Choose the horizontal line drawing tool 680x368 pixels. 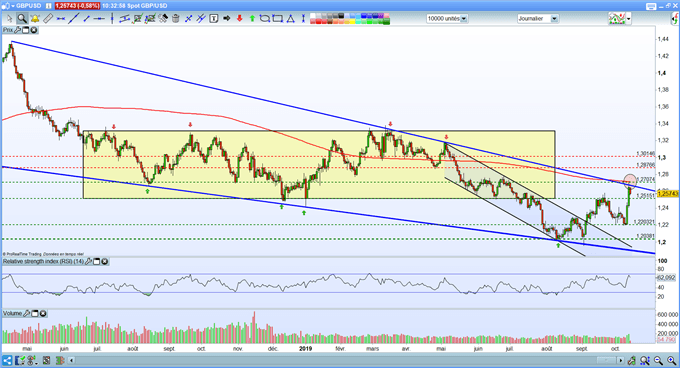[61, 19]
